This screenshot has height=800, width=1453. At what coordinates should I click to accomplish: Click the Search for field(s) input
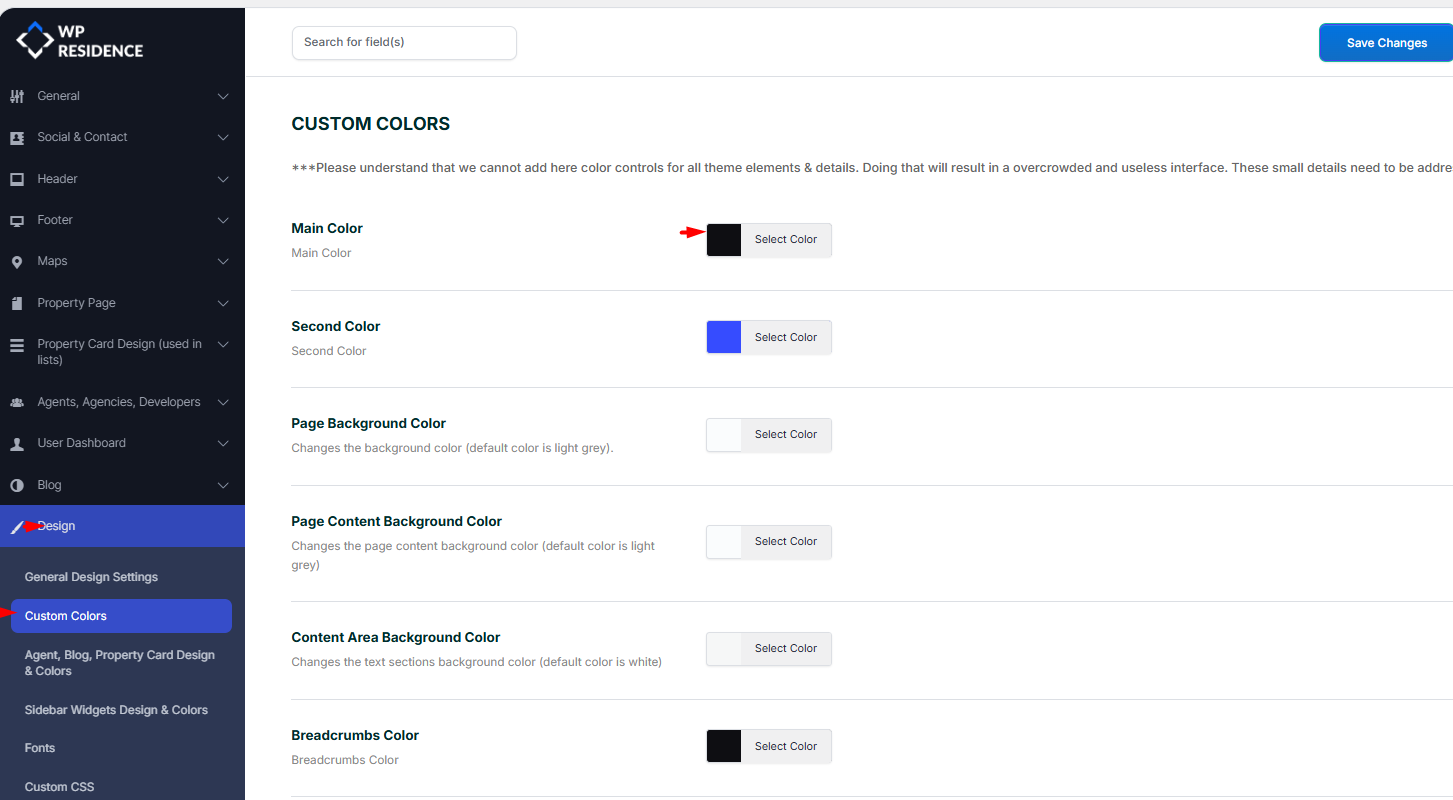404,43
